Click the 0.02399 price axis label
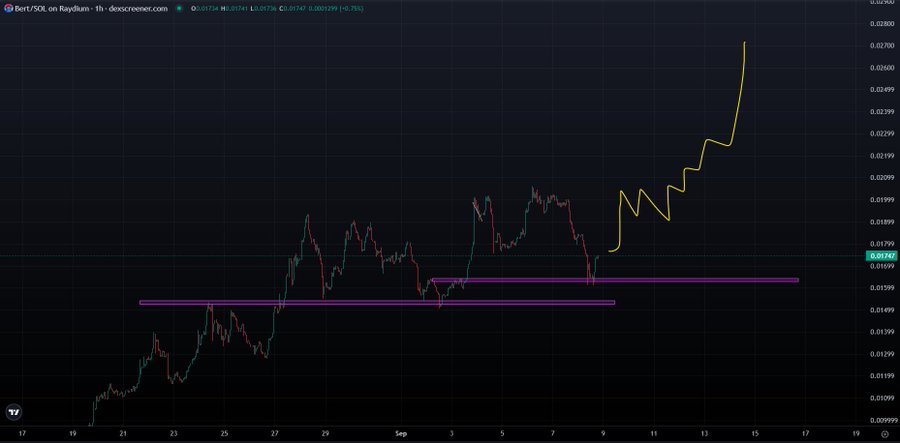The image size is (900, 443). pyautogui.click(x=883, y=111)
